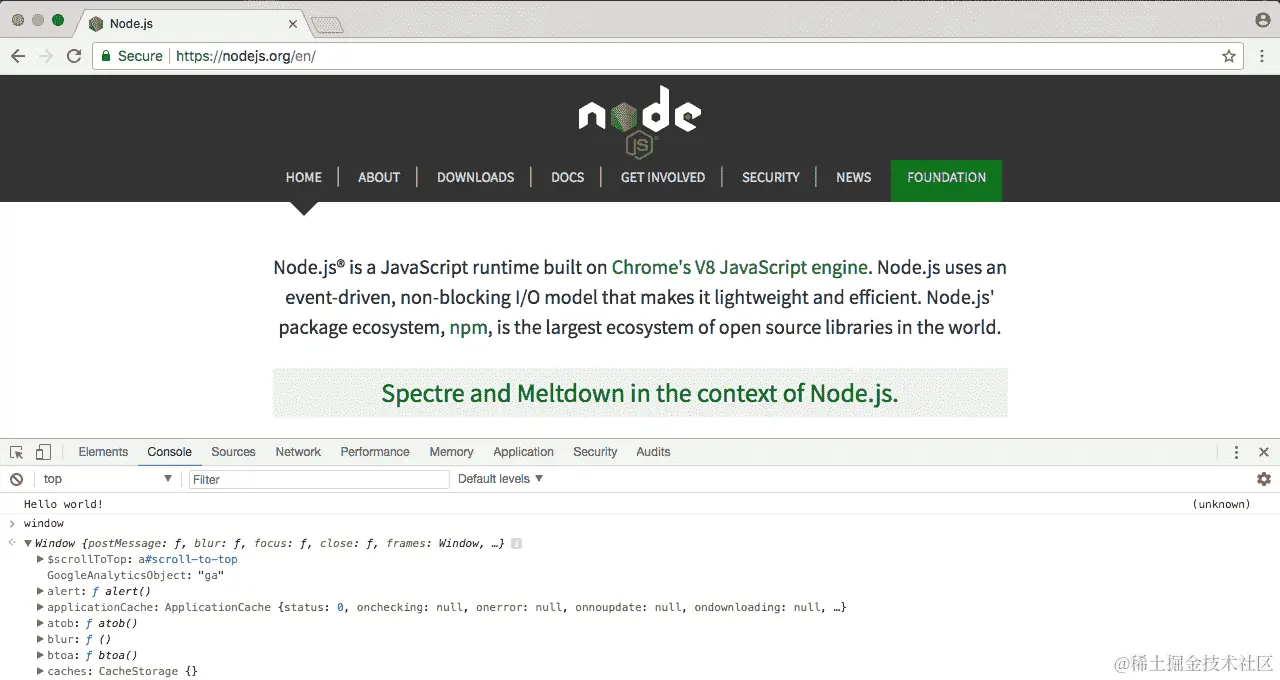Open the Default levels dropdown

(501, 479)
